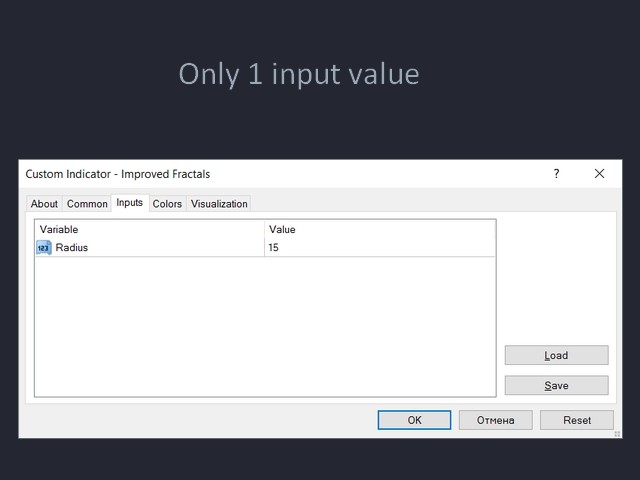Go to the Colors tab
Viewport: 640px width, 480px height.
click(x=167, y=204)
